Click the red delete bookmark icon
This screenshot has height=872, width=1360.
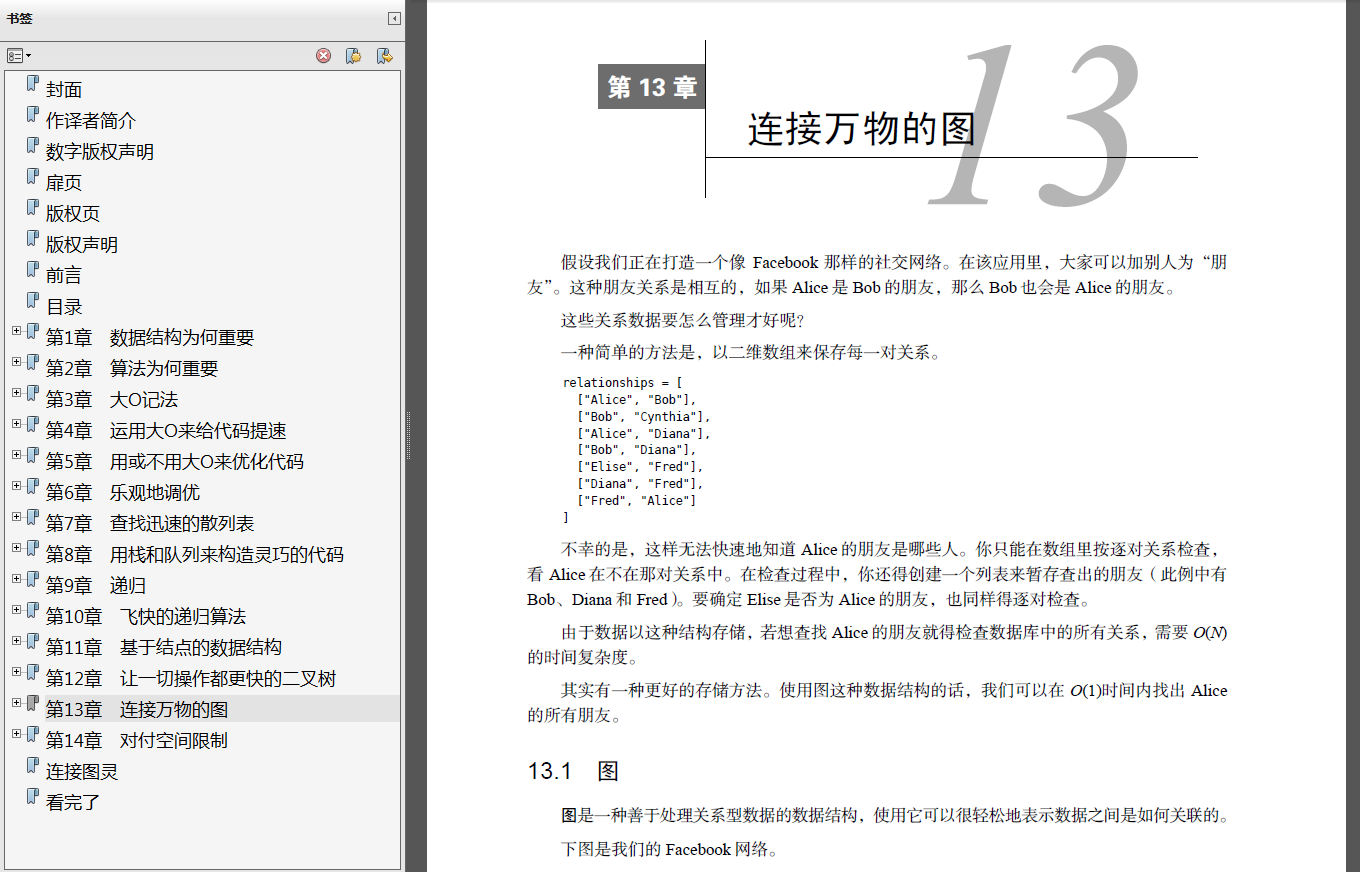(323, 56)
